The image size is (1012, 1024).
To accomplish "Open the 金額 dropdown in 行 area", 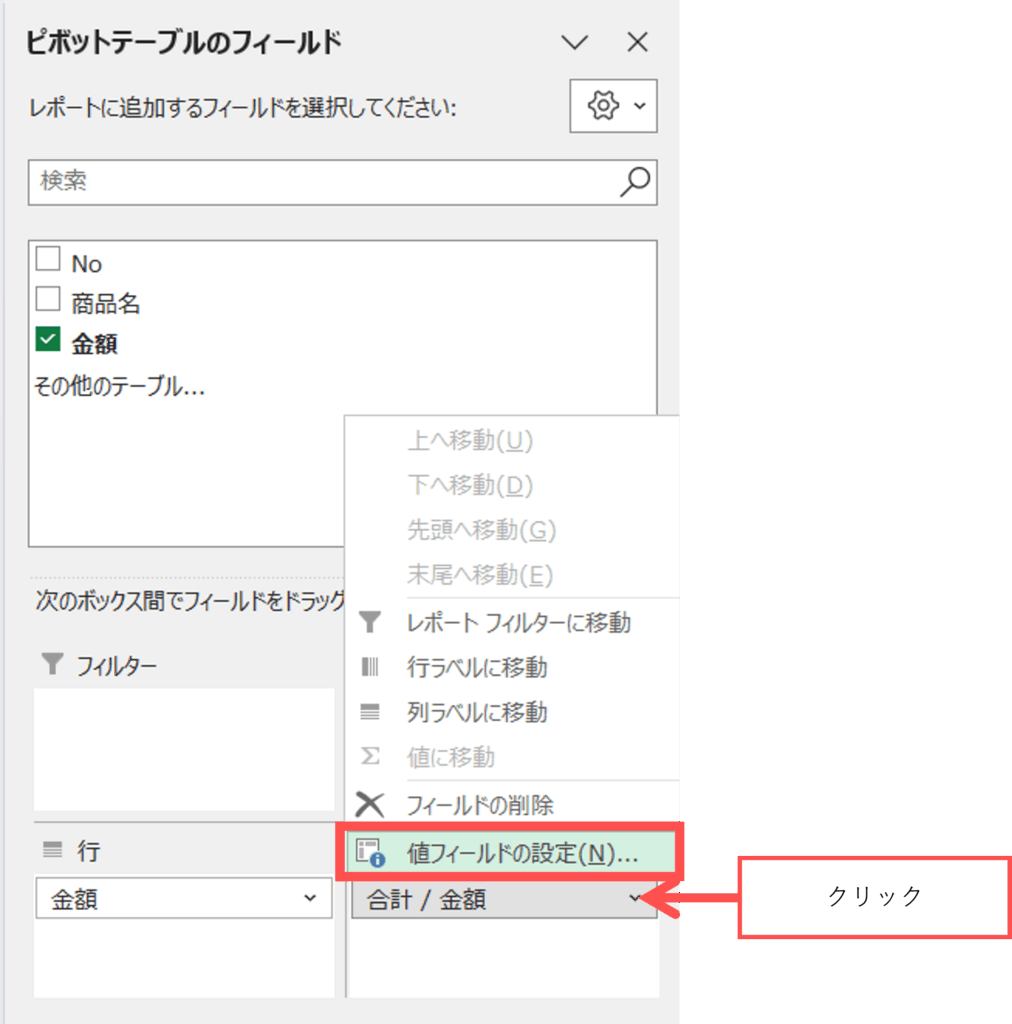I will coord(309,899).
